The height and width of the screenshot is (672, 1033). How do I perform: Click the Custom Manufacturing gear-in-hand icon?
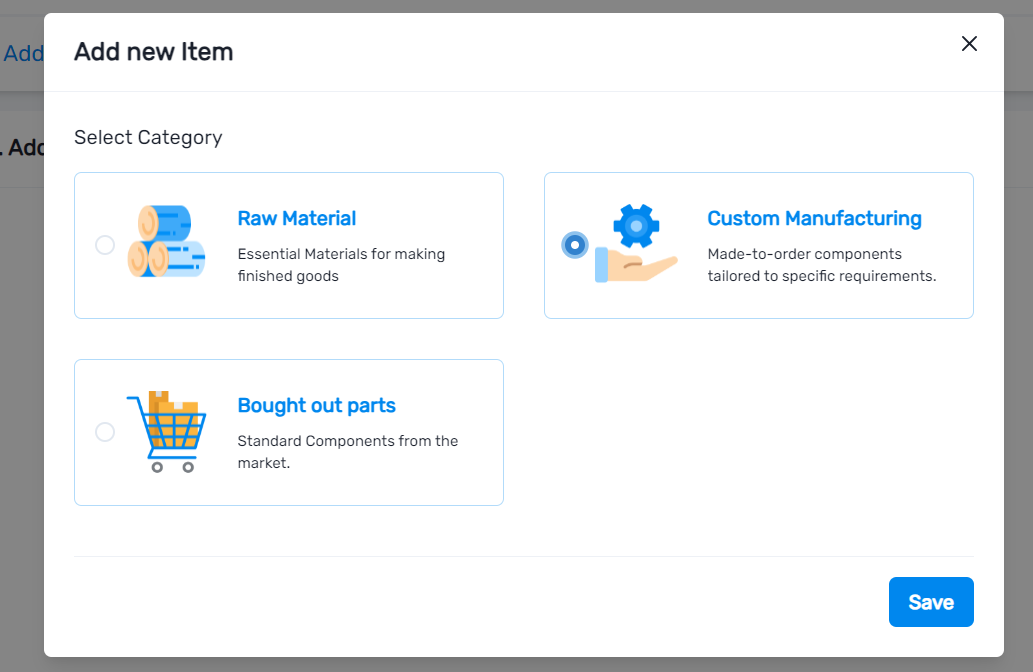[x=636, y=243]
